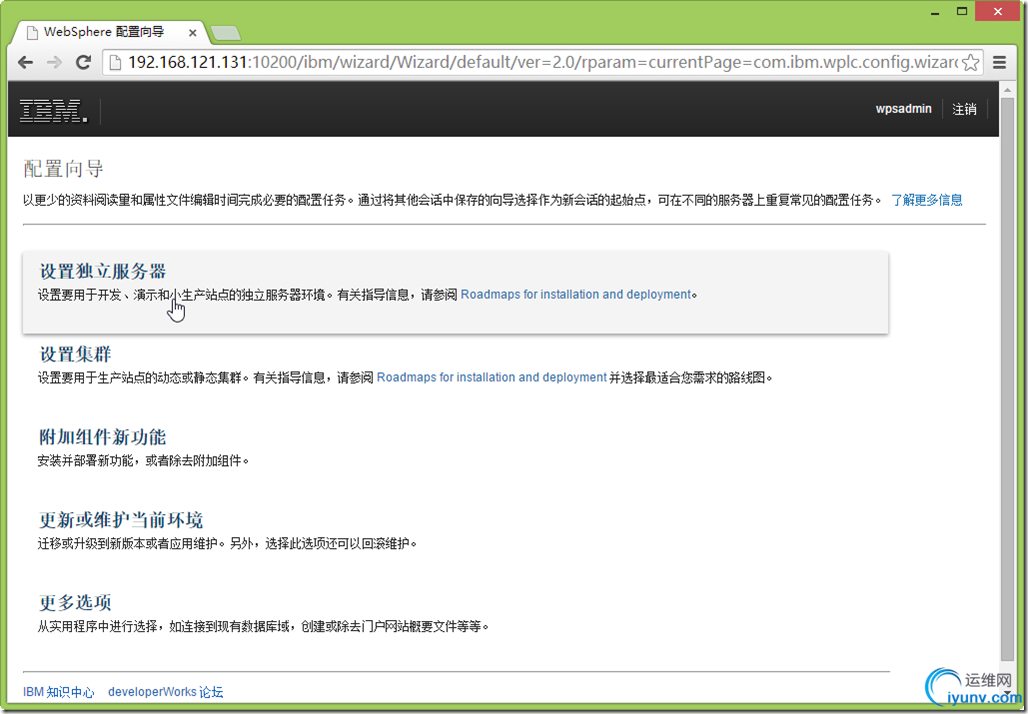Click the scrollbar up arrow
Image resolution: width=1028 pixels, height=714 pixels.
1008,89
